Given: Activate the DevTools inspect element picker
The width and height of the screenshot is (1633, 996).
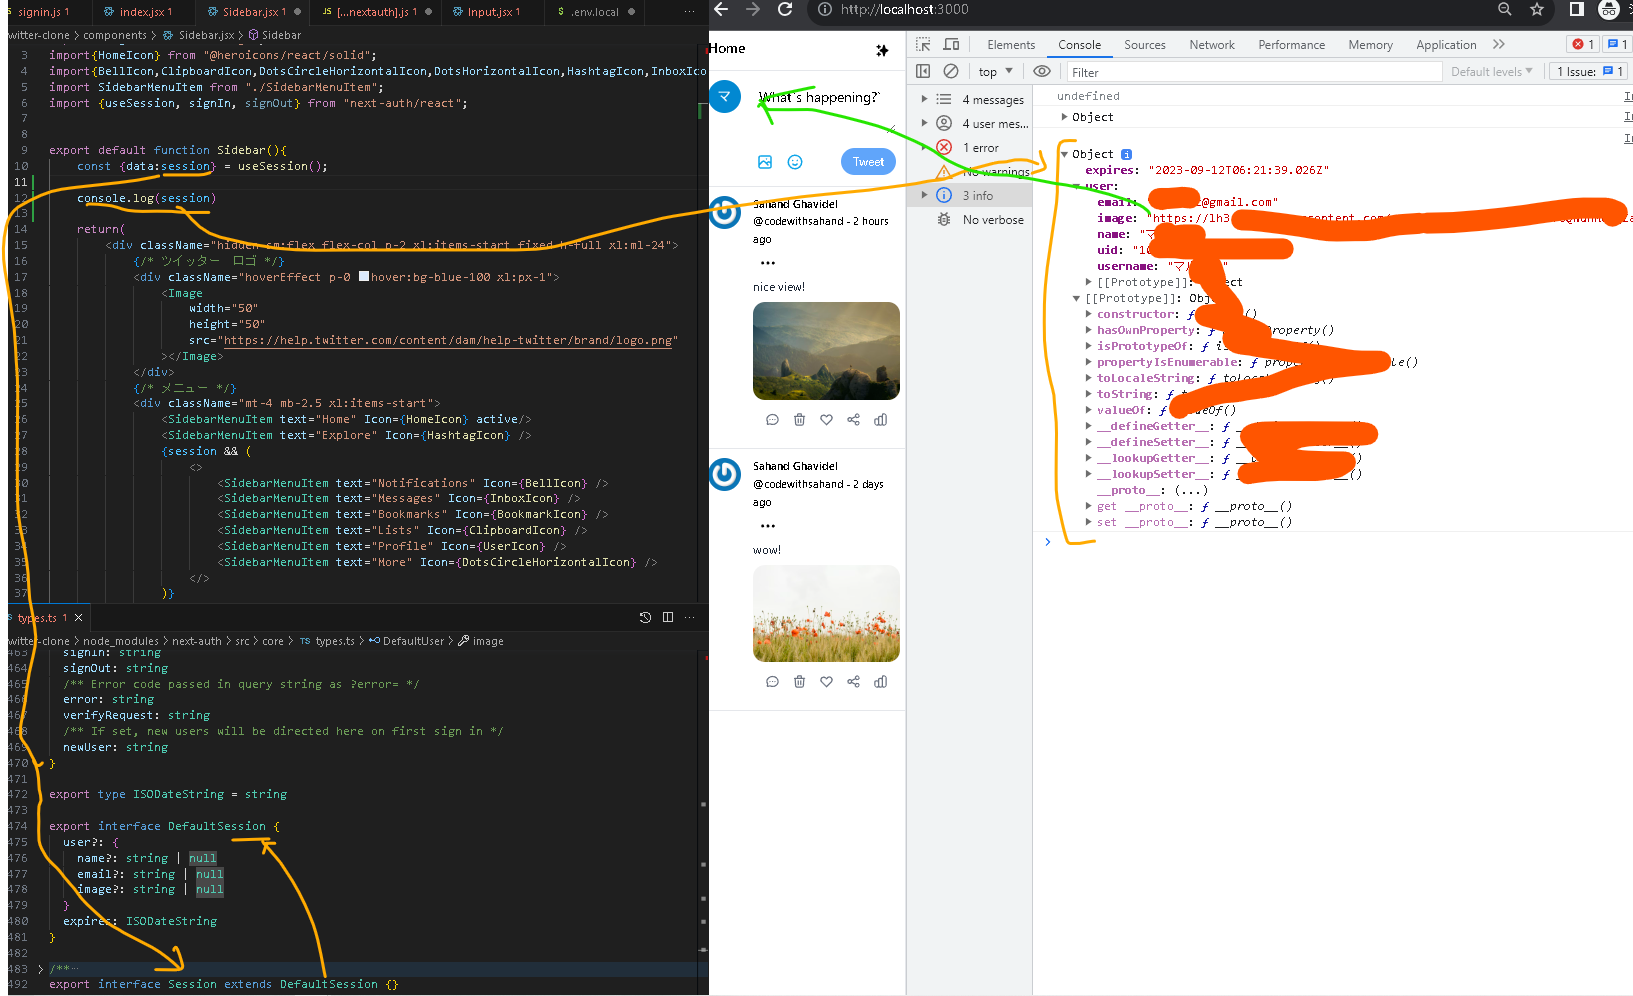Looking at the screenshot, I should point(923,45).
